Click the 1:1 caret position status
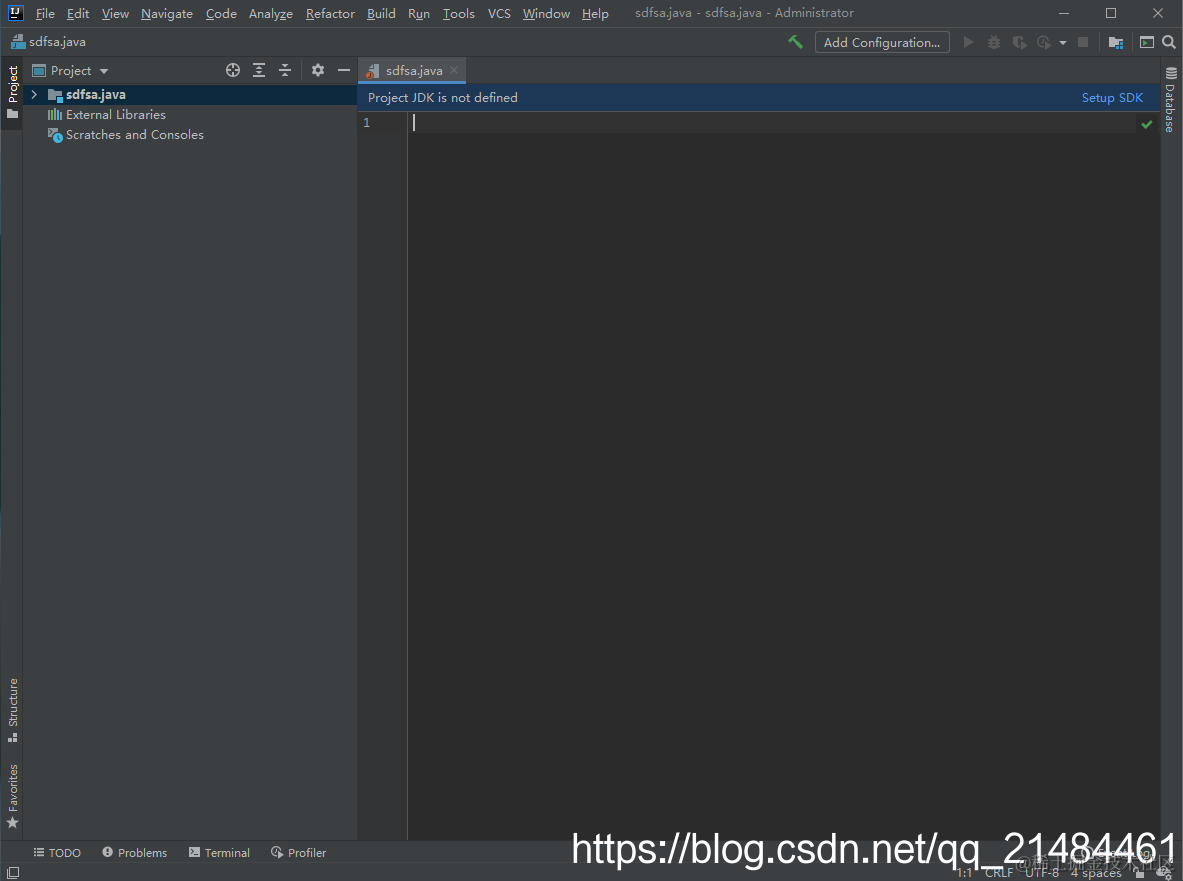The width and height of the screenshot is (1183, 881). point(965,873)
